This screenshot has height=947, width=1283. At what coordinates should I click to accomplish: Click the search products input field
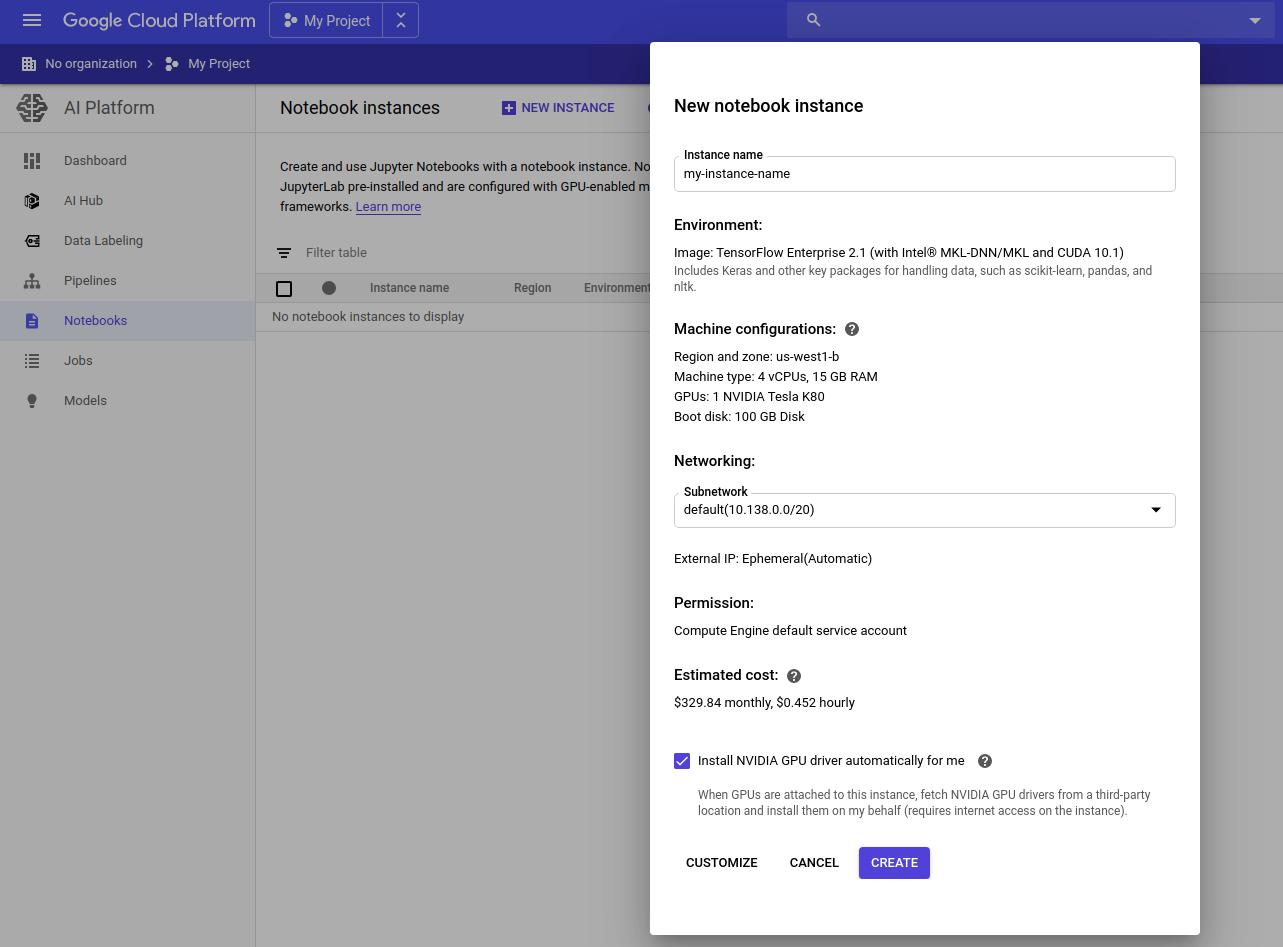(x=1032, y=20)
